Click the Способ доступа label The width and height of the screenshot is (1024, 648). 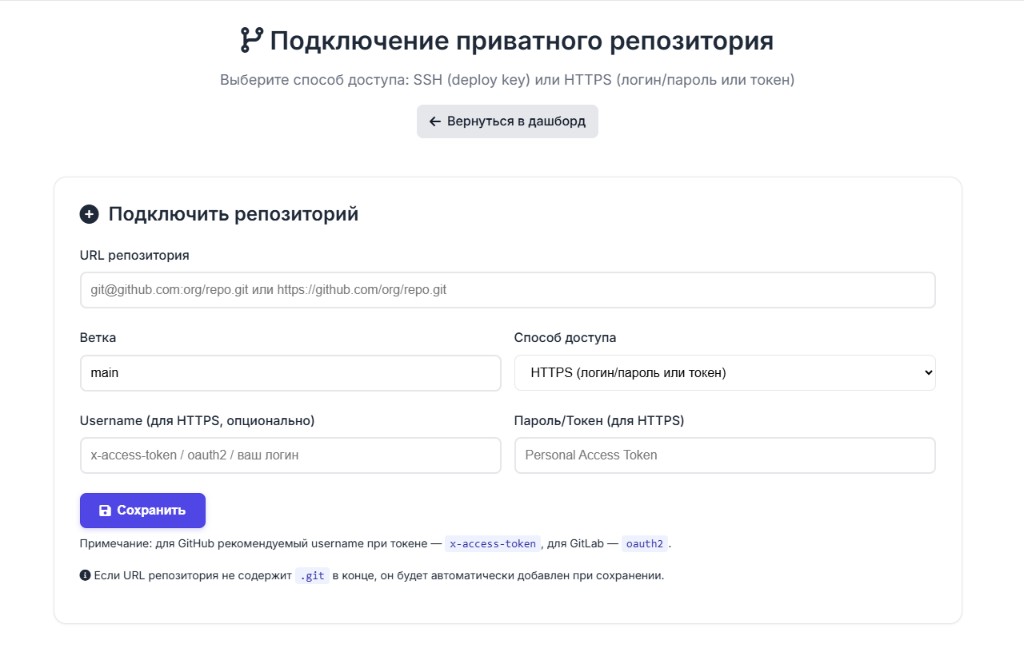(565, 338)
